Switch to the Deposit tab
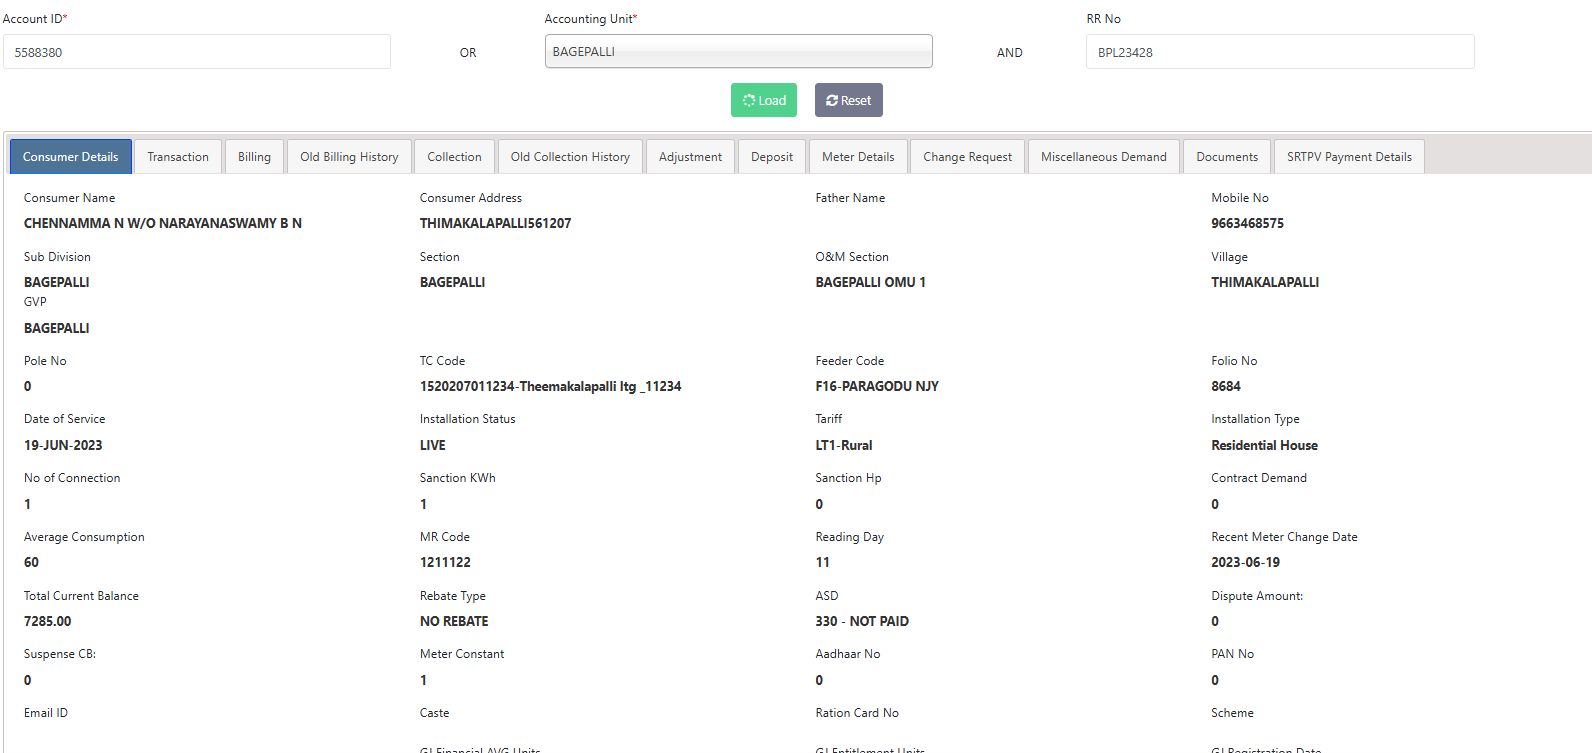The height and width of the screenshot is (753, 1592). 772,157
